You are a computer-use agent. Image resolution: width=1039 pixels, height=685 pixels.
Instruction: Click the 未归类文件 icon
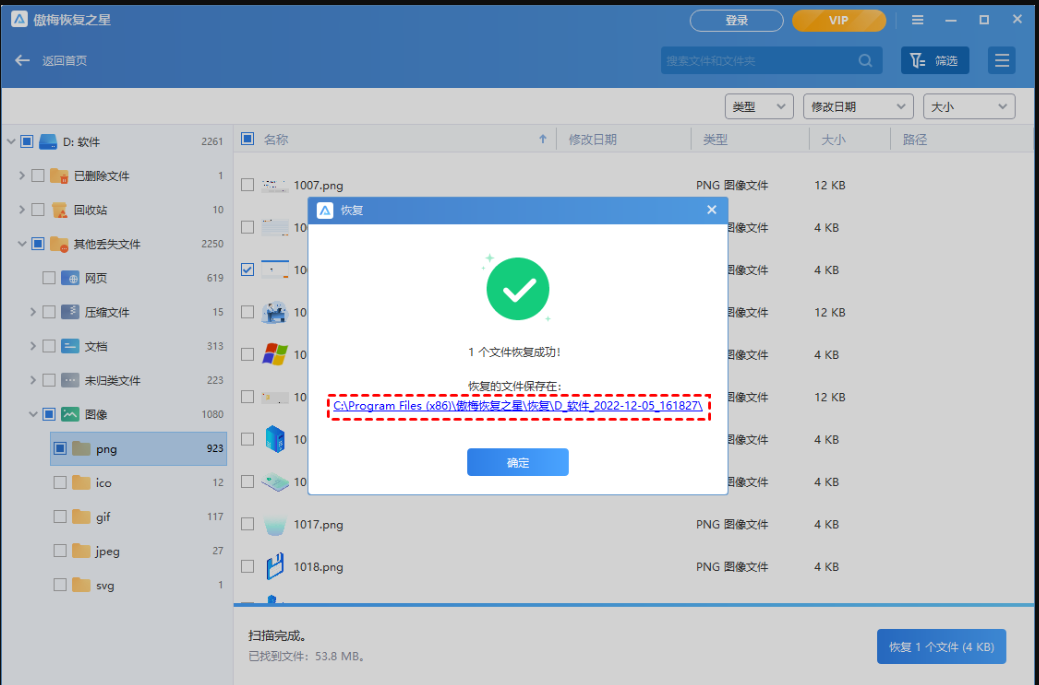70,380
